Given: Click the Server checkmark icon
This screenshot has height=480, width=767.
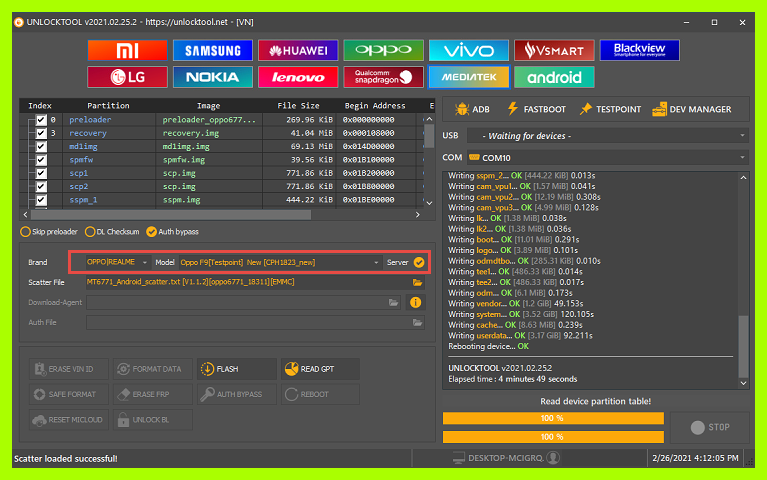Looking at the screenshot, I should tap(419, 262).
